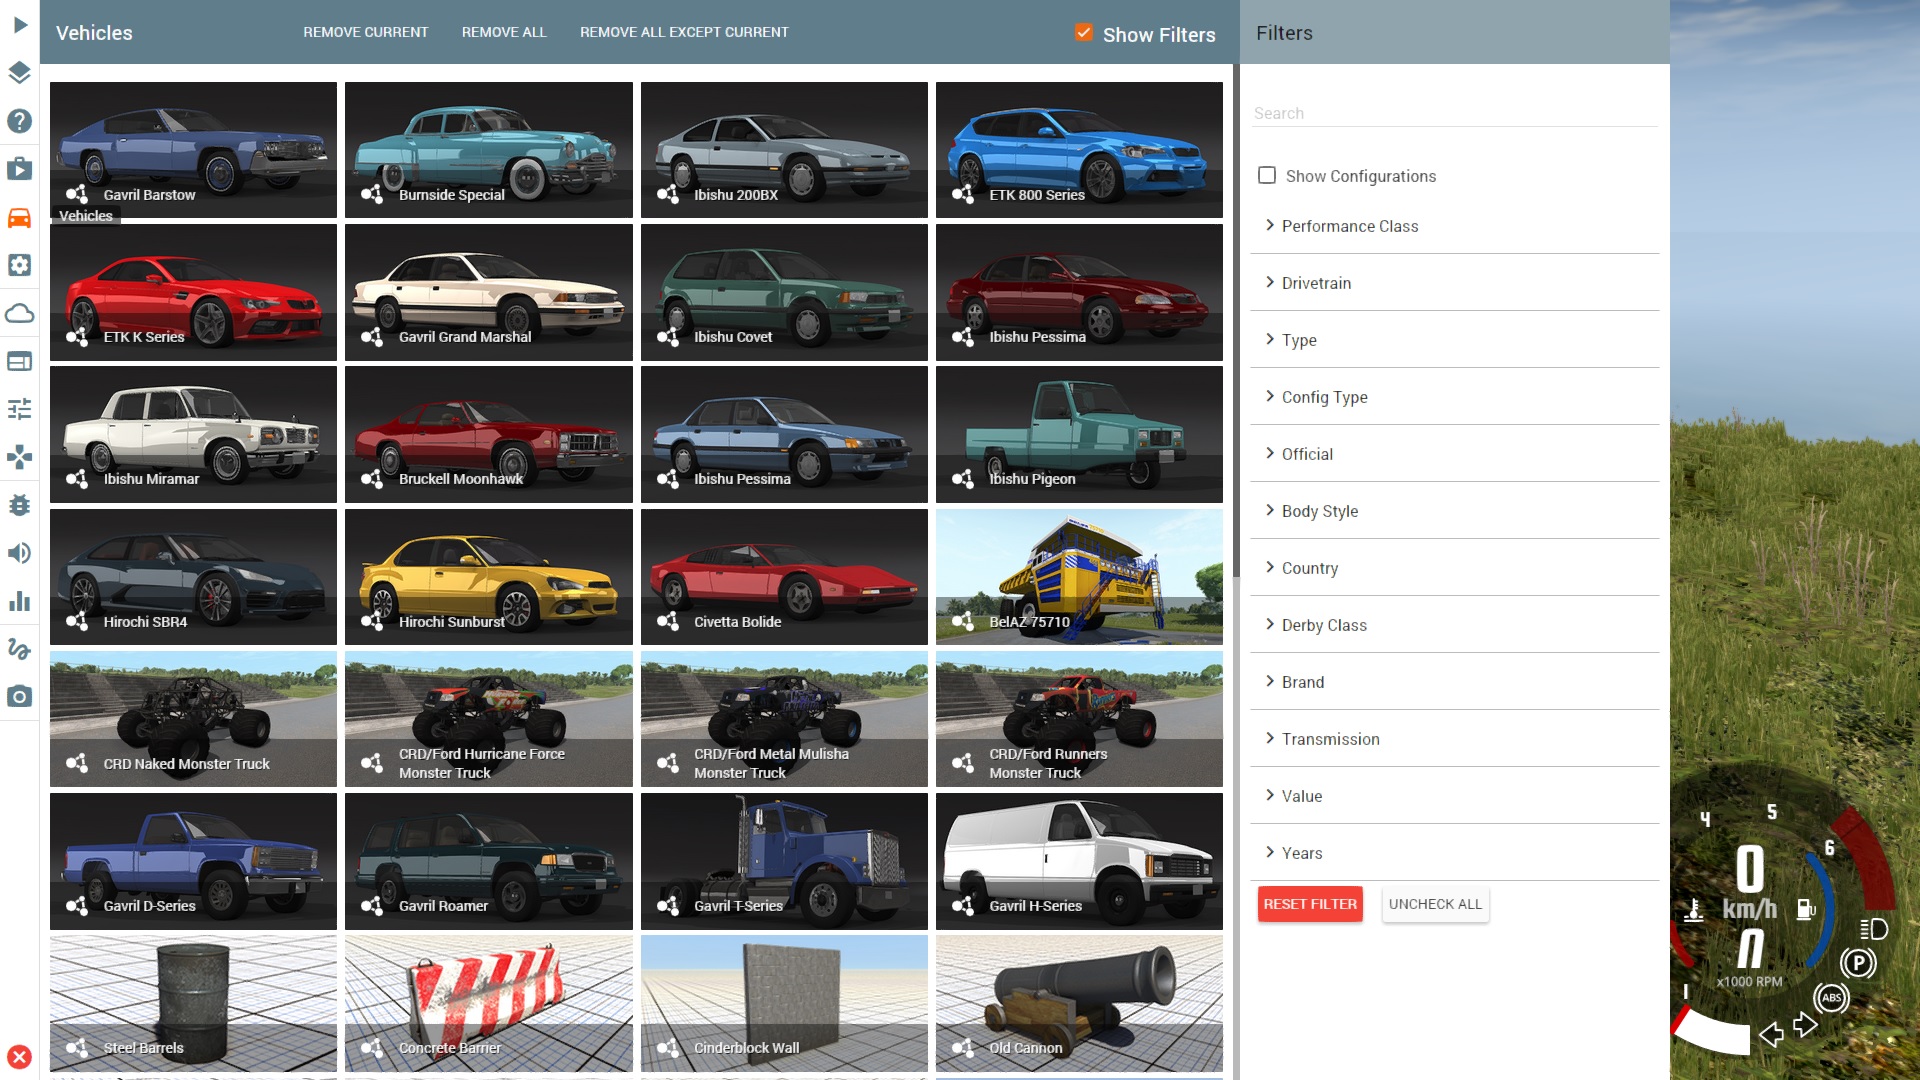This screenshot has width=1920, height=1080.
Task: Click the play icon in sidebar
Action: pyautogui.click(x=20, y=25)
